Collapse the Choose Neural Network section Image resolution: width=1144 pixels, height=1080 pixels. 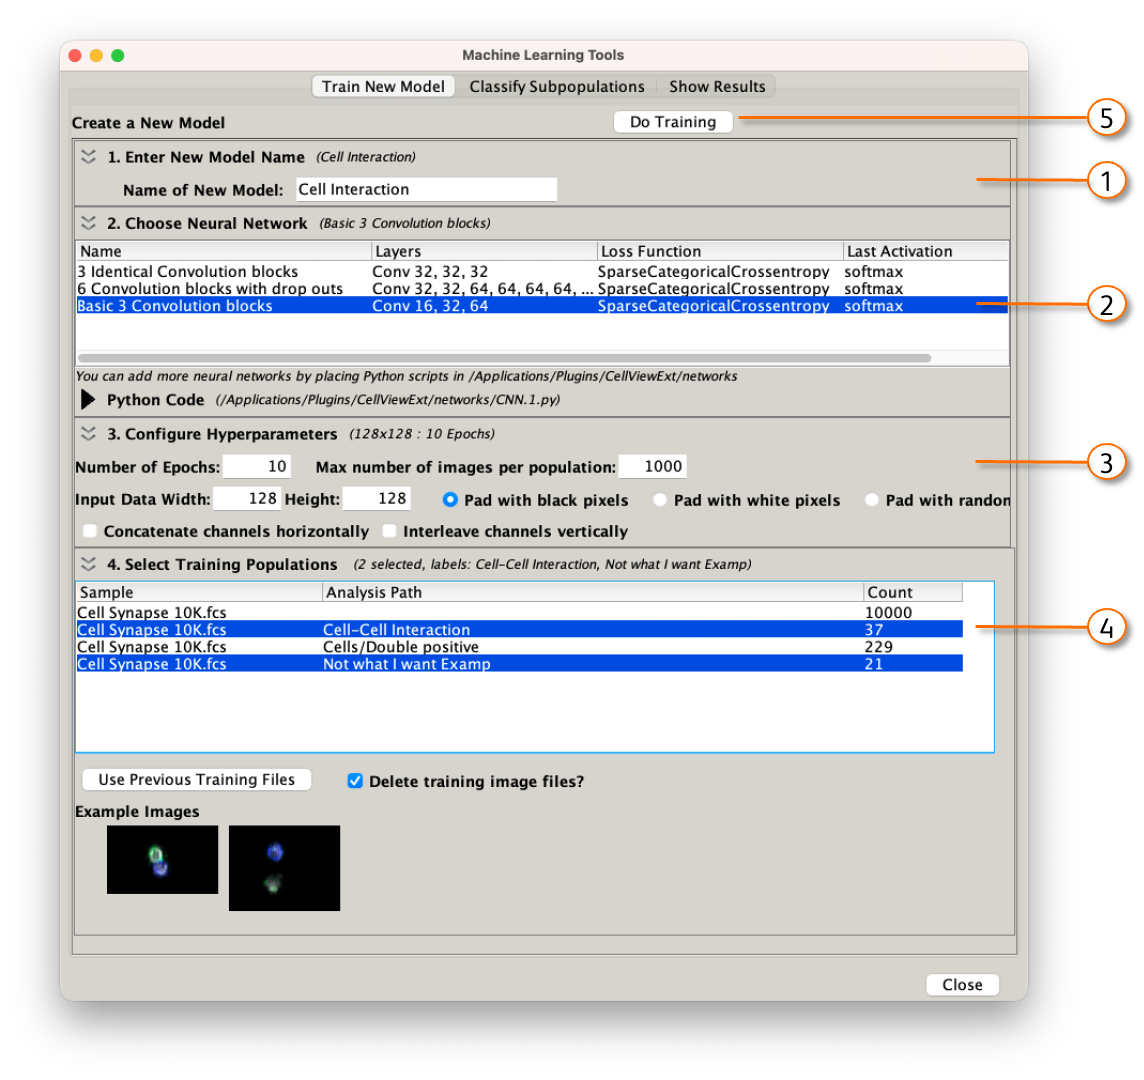[89, 223]
